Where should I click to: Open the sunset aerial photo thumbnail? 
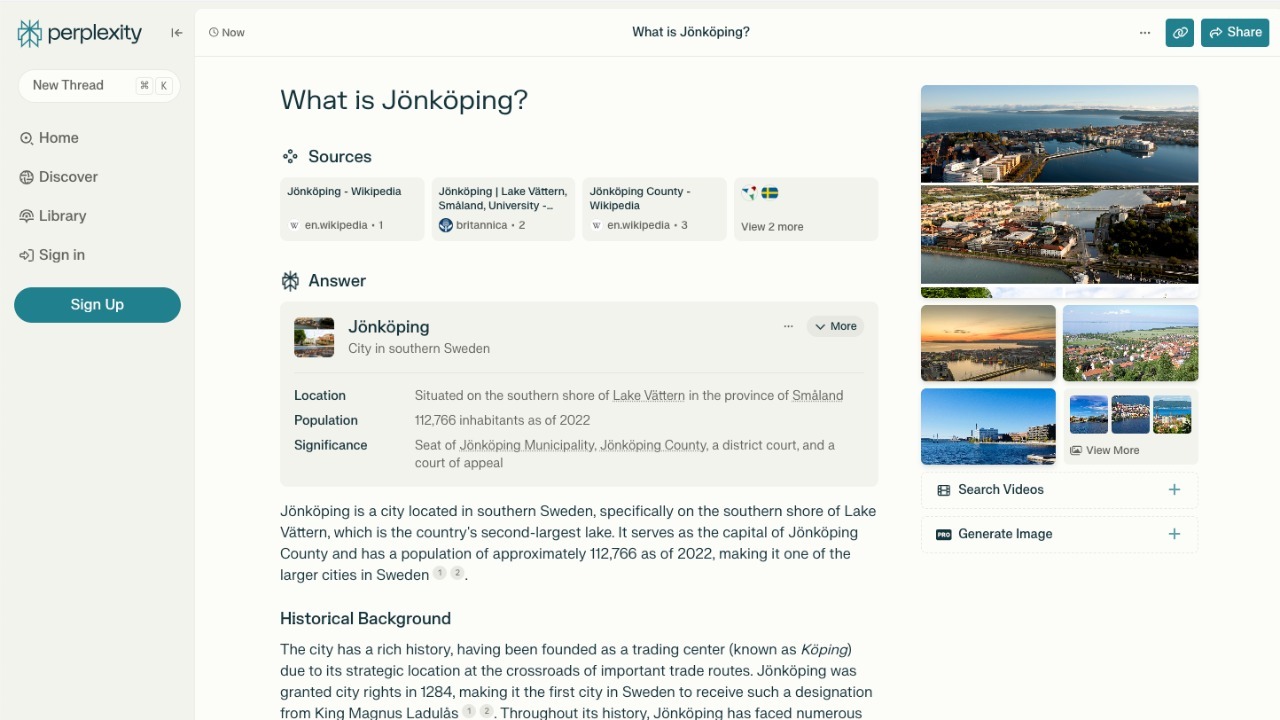[988, 343]
